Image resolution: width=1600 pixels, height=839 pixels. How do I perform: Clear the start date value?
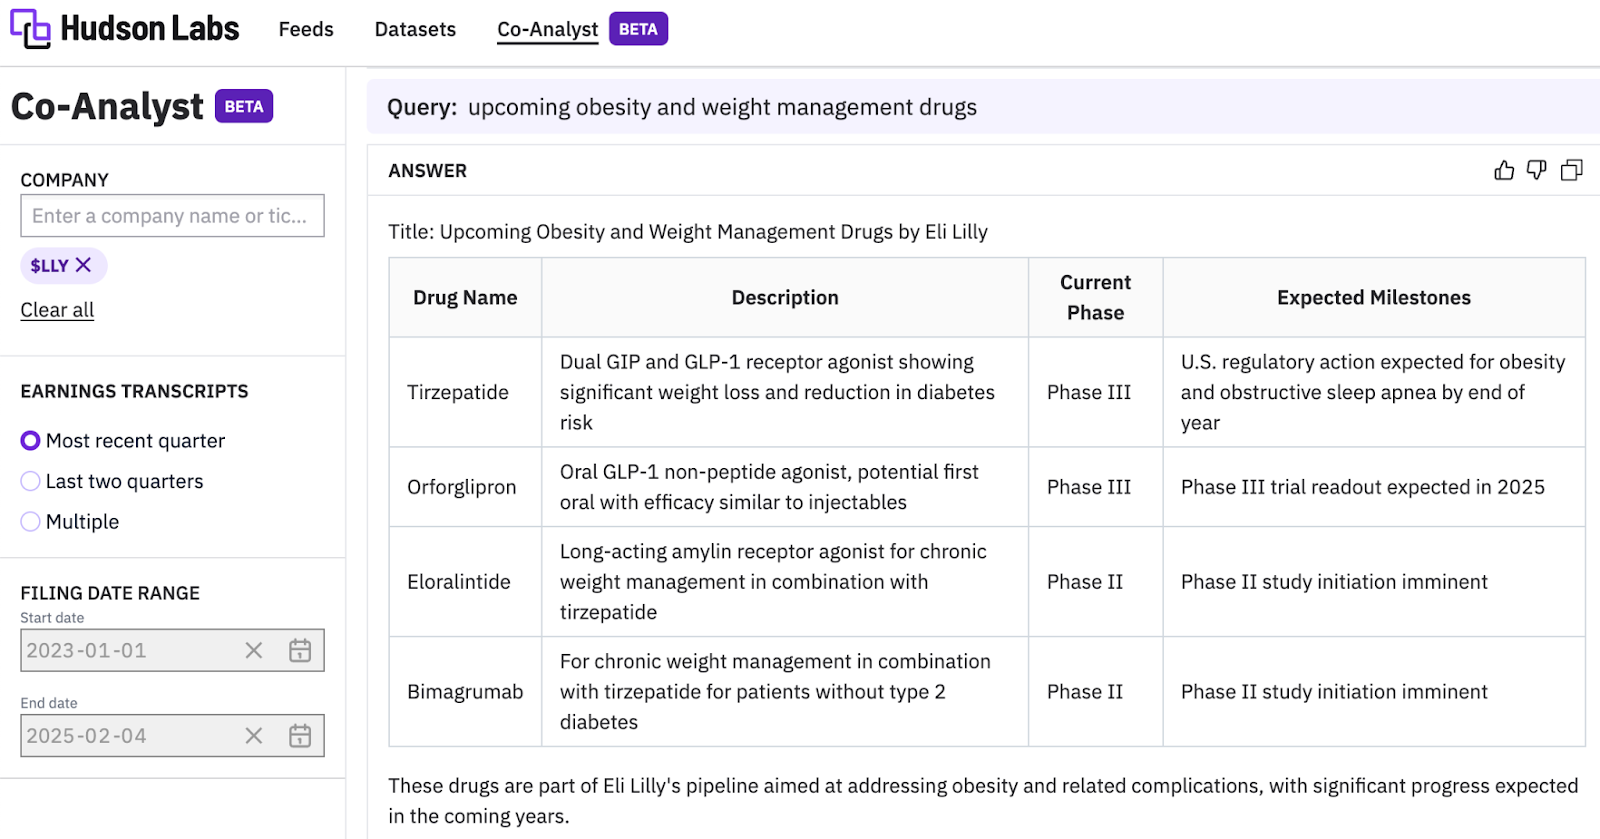pyautogui.click(x=254, y=651)
